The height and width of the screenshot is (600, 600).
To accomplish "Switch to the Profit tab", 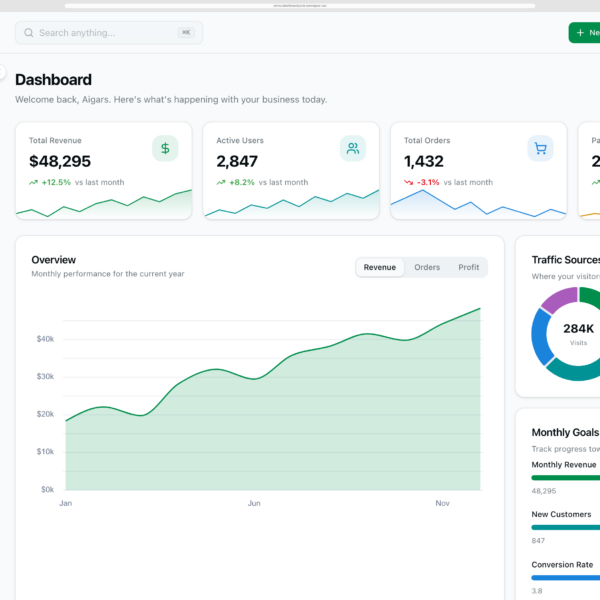I will tap(468, 267).
